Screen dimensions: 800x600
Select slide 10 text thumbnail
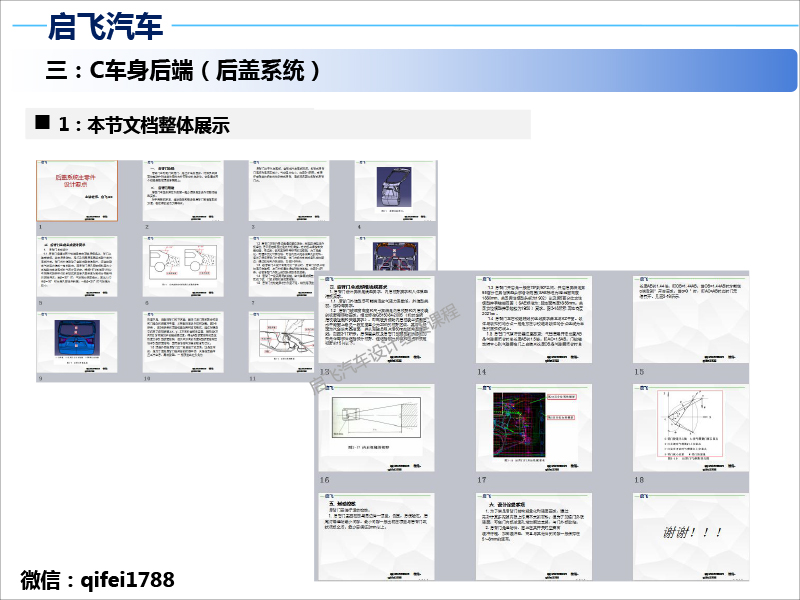(183, 342)
